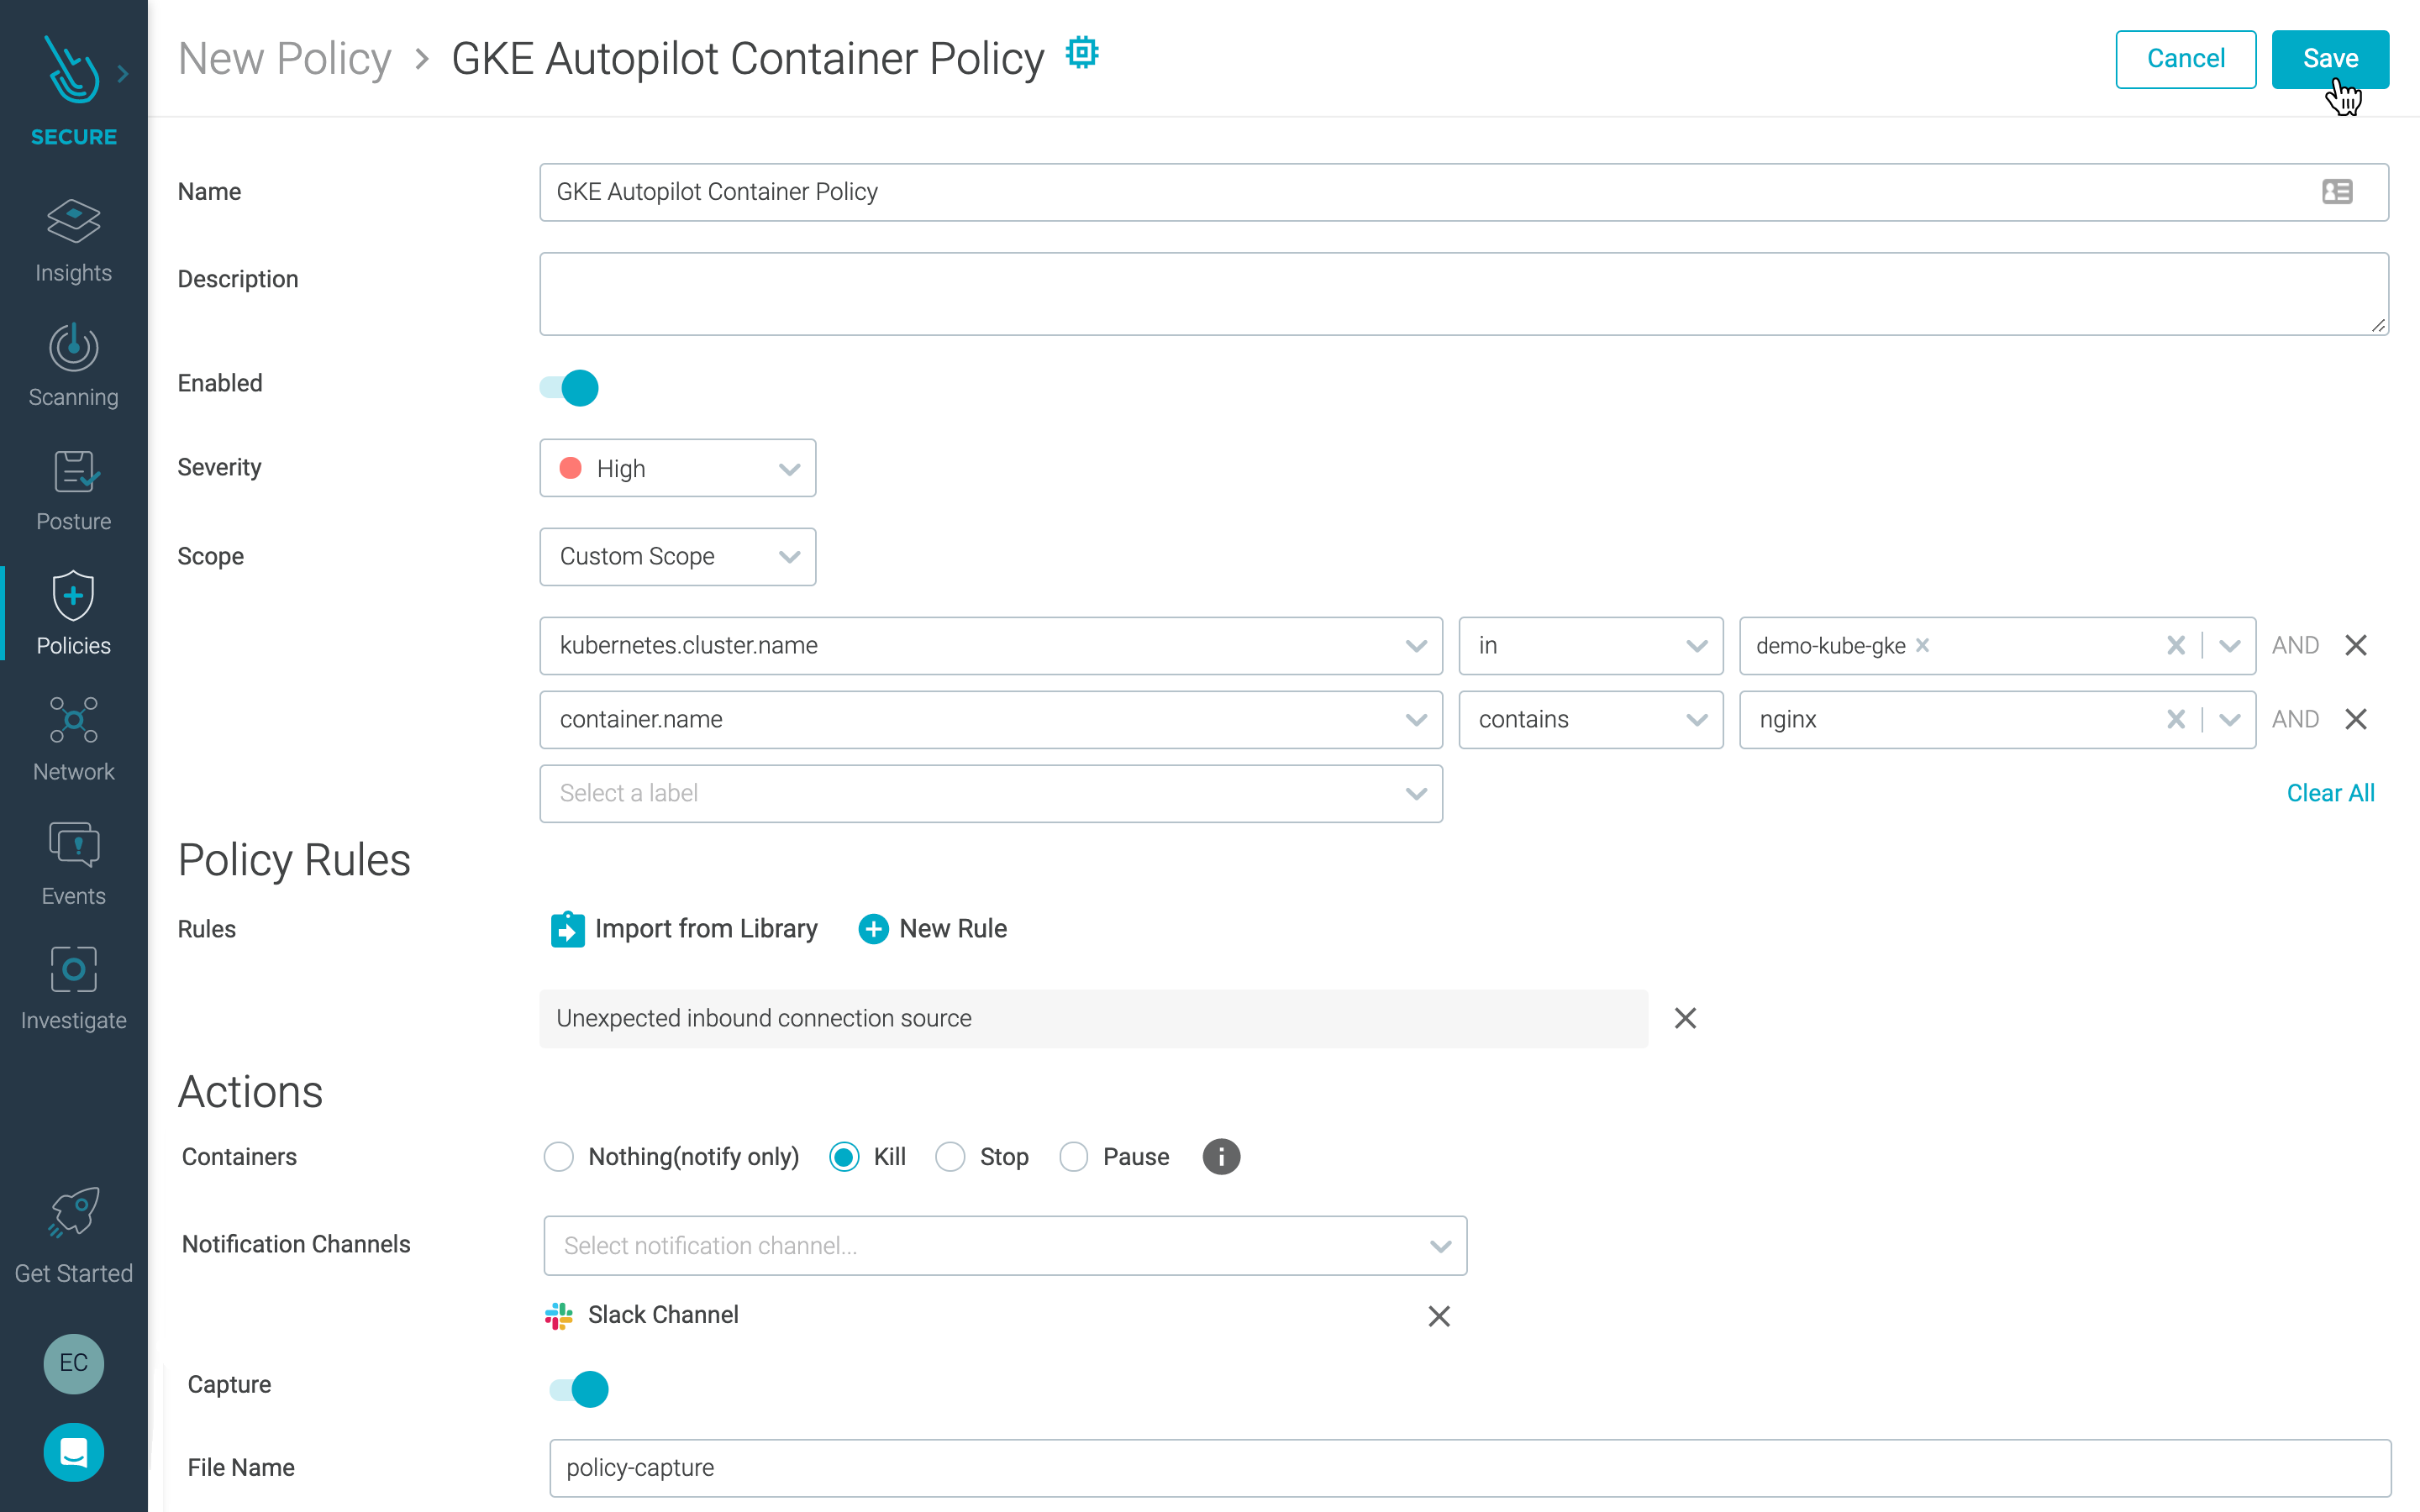2420x1512 pixels.
Task: Open the Policies menu item
Action: 73,617
